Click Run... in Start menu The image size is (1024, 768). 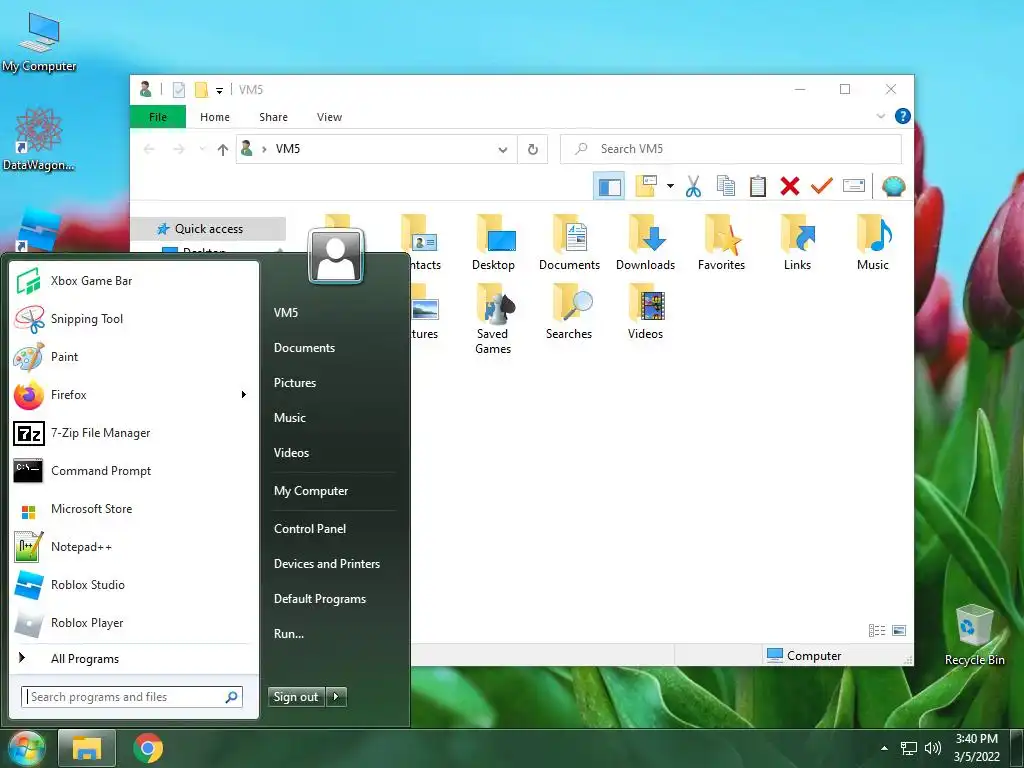point(289,633)
